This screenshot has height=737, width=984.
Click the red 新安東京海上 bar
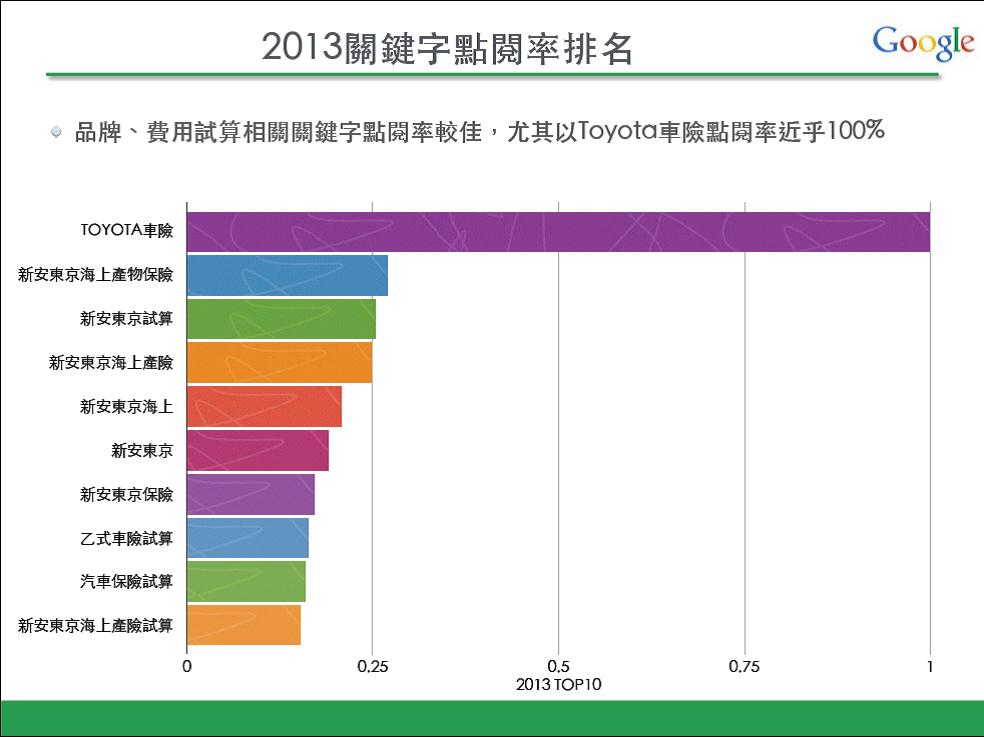(264, 406)
